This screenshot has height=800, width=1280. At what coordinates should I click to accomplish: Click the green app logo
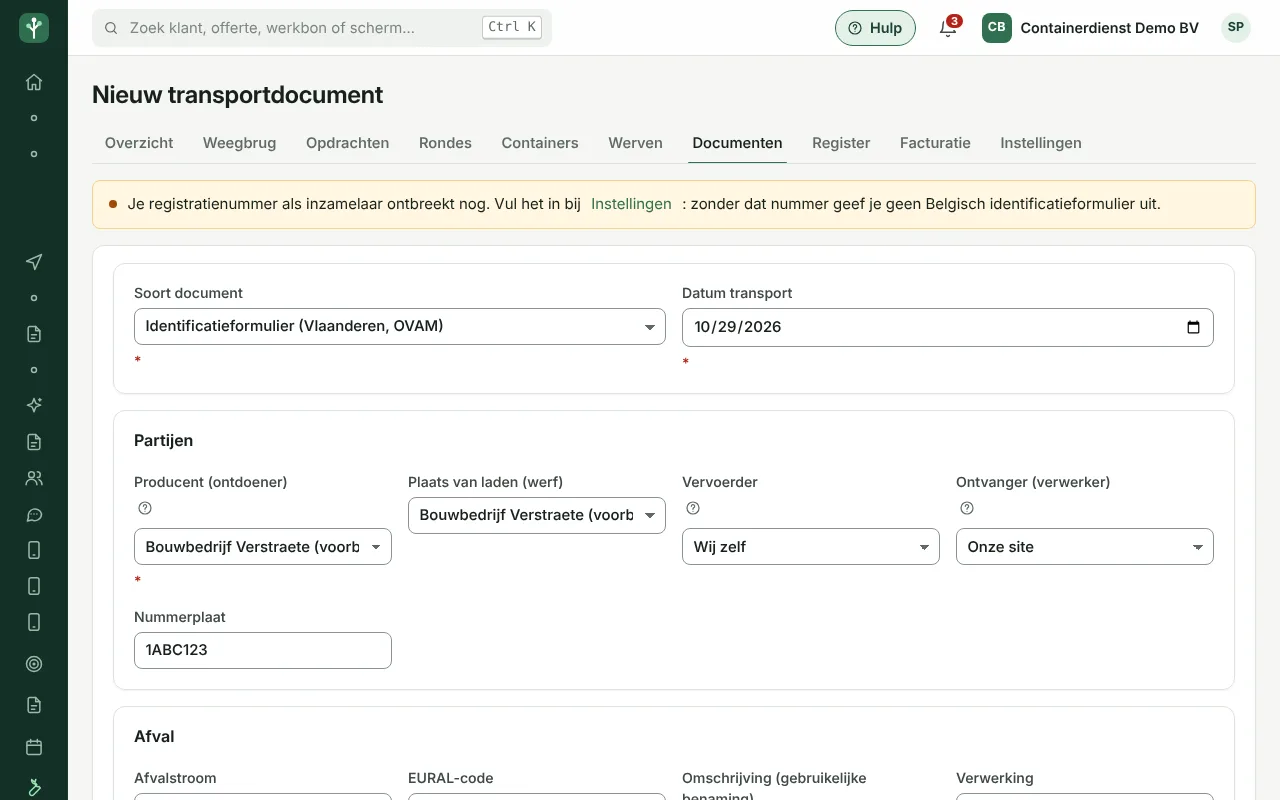[x=34, y=28]
